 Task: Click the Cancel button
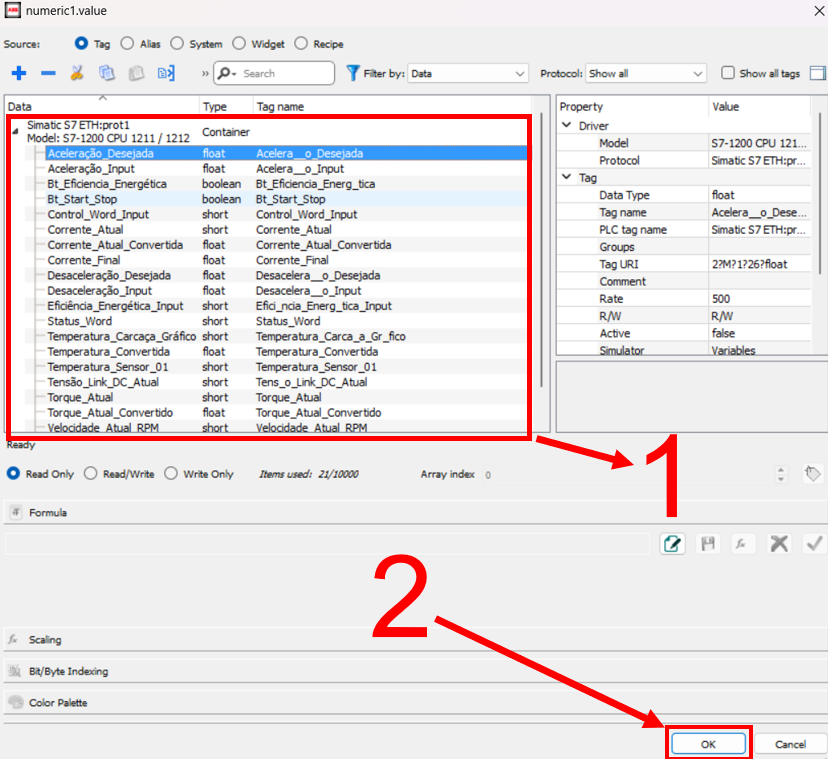pyautogui.click(x=790, y=744)
